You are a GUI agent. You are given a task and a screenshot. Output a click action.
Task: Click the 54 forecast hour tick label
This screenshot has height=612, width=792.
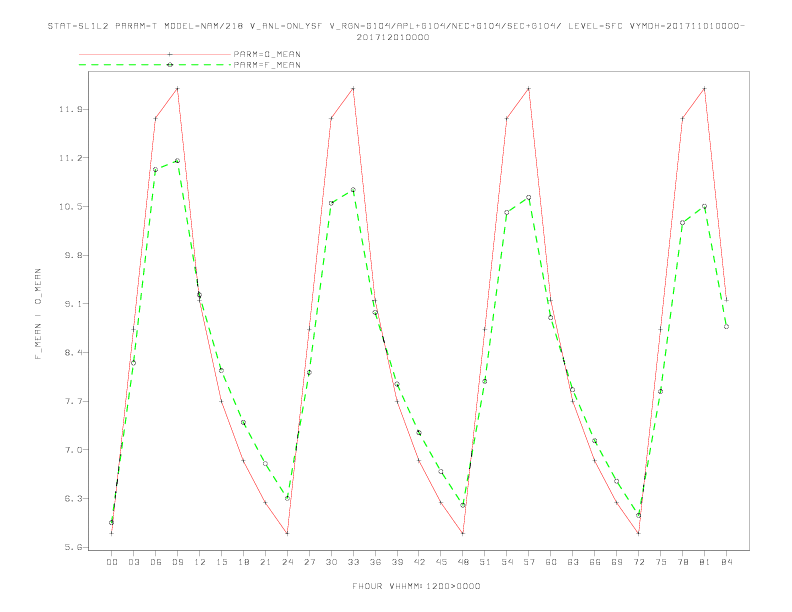[x=507, y=562]
